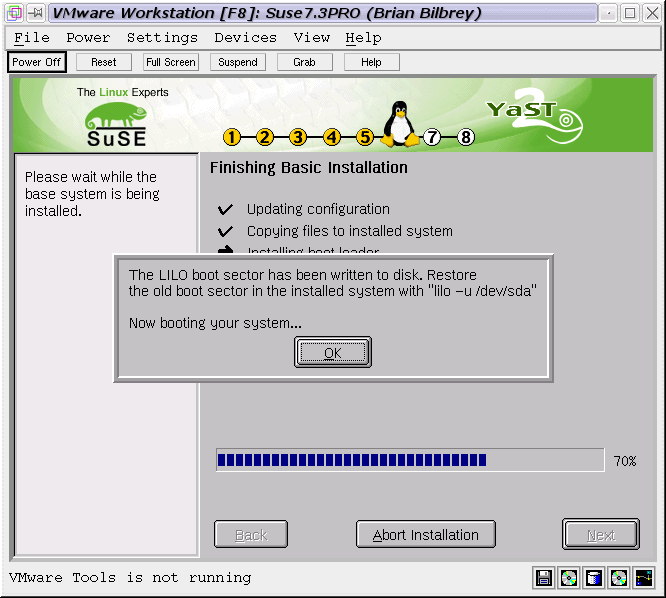Expand the Settings menu

tap(162, 38)
